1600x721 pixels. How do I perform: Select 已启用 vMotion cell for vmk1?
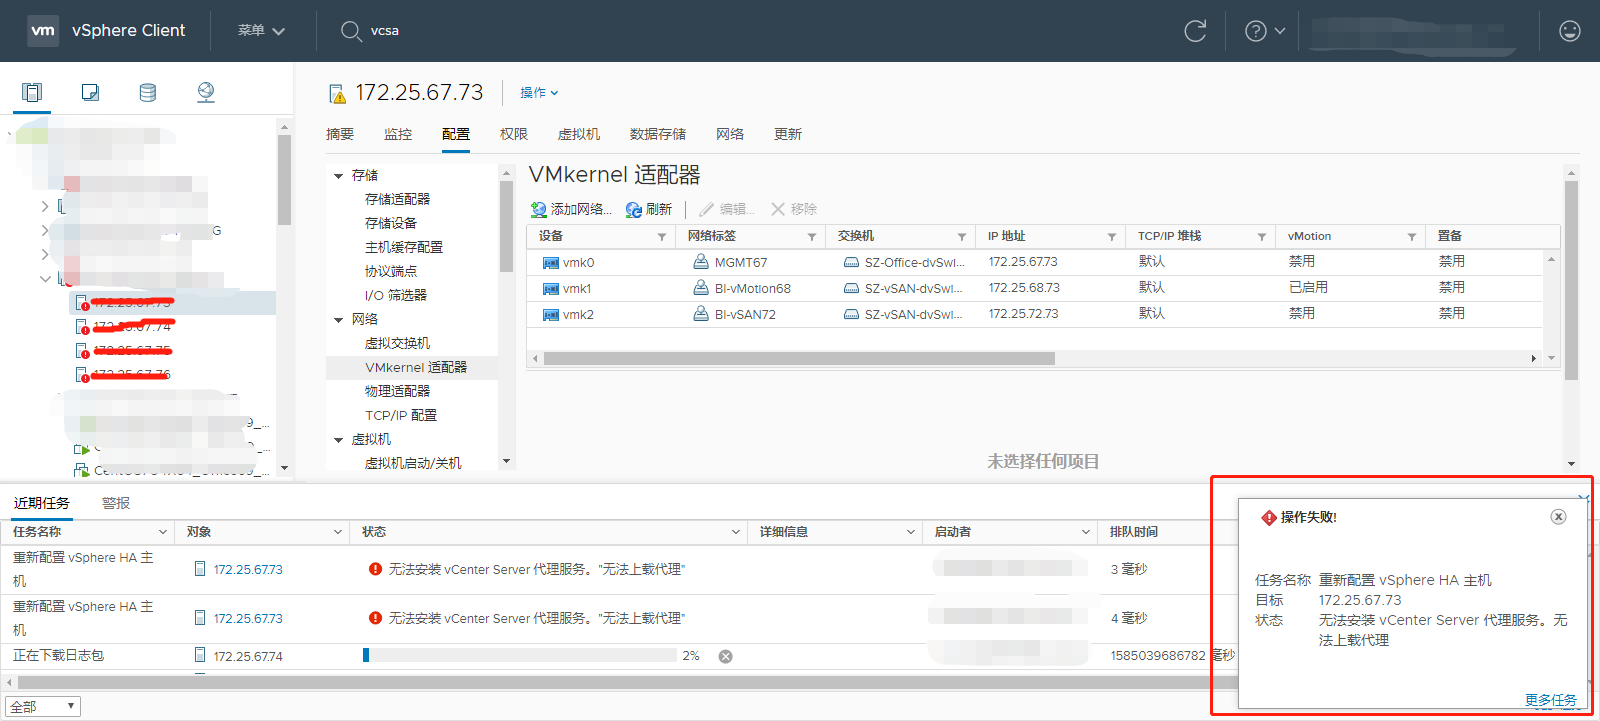[x=1308, y=287]
